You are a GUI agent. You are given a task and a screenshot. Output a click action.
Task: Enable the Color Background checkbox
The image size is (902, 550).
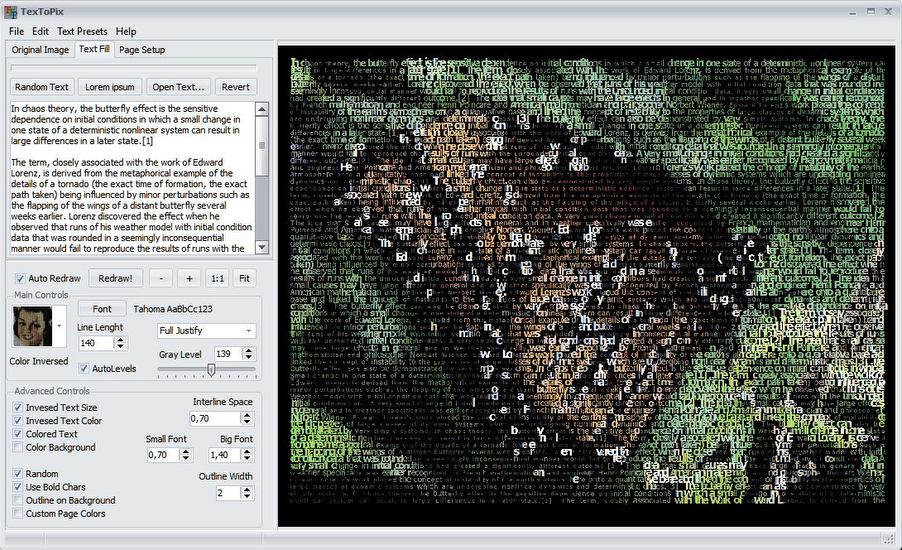click(18, 447)
